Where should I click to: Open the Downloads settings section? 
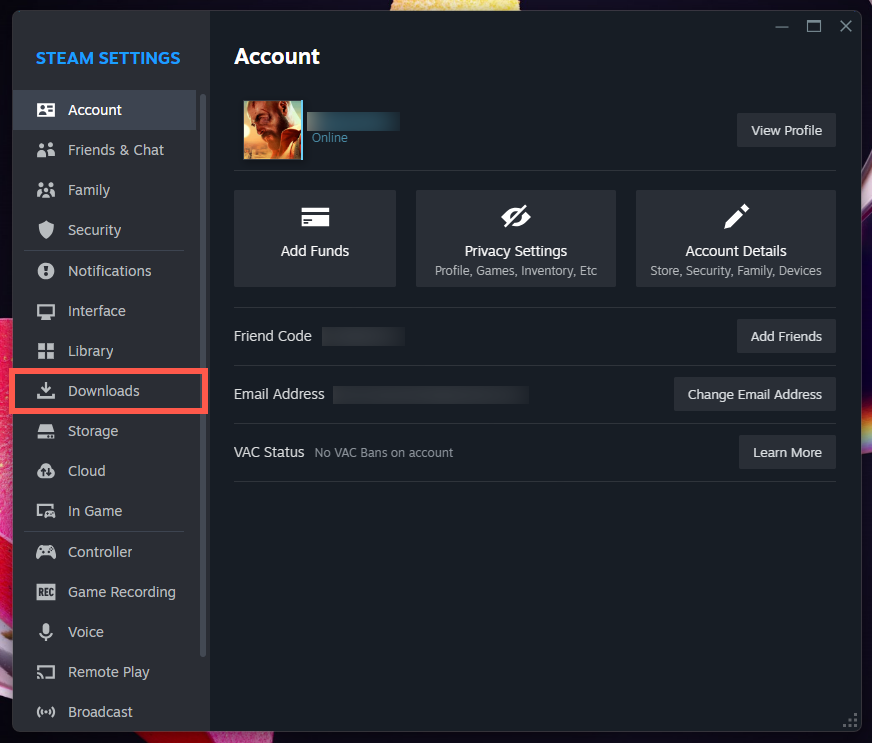coord(104,391)
